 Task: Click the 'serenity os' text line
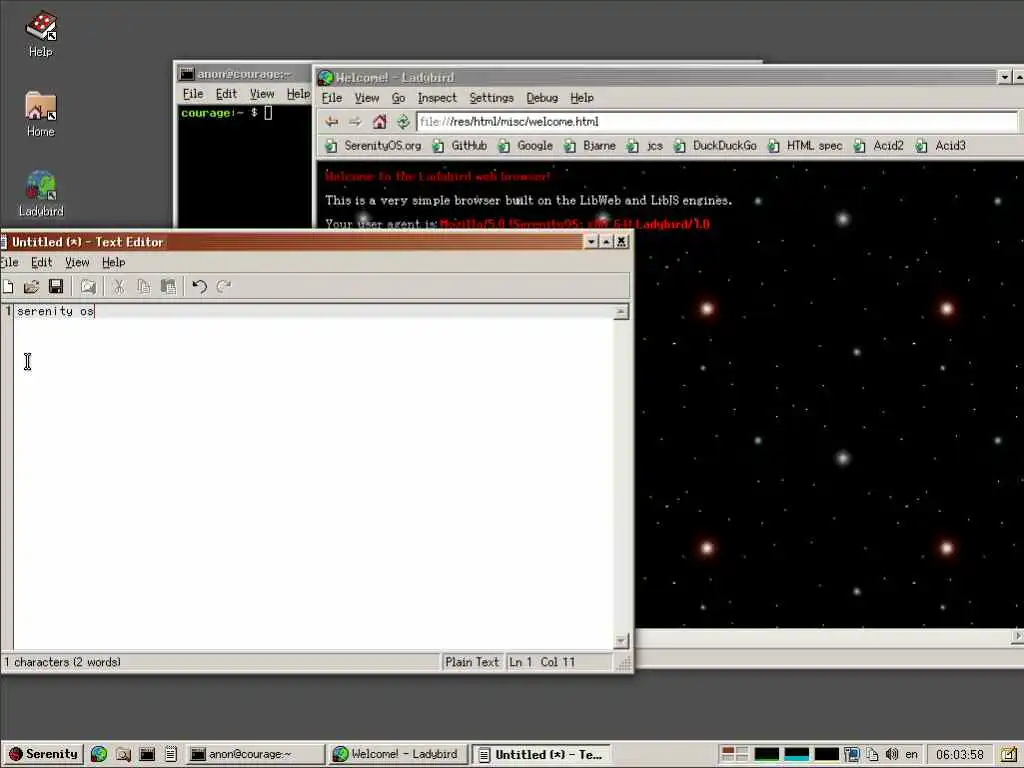coord(56,312)
